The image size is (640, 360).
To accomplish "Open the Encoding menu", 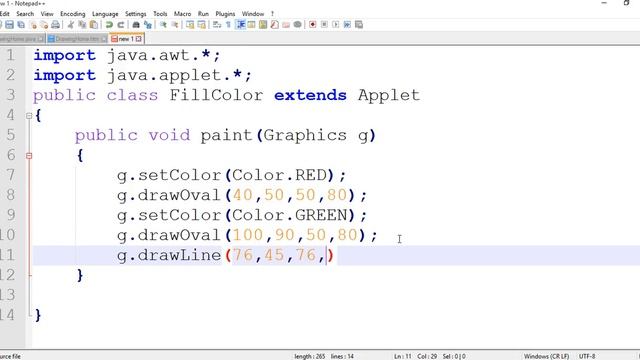I will tap(73, 14).
